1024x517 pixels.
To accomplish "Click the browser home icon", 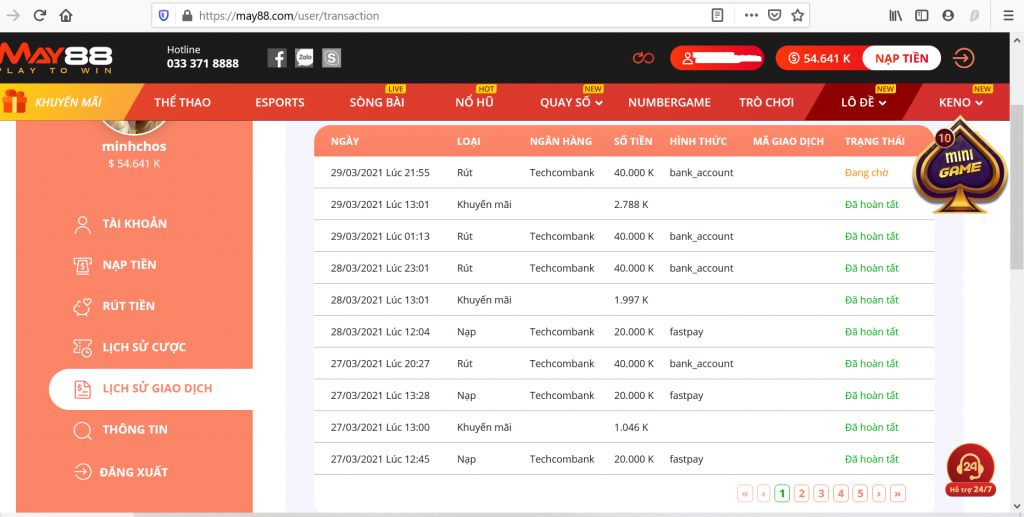I will coord(66,15).
